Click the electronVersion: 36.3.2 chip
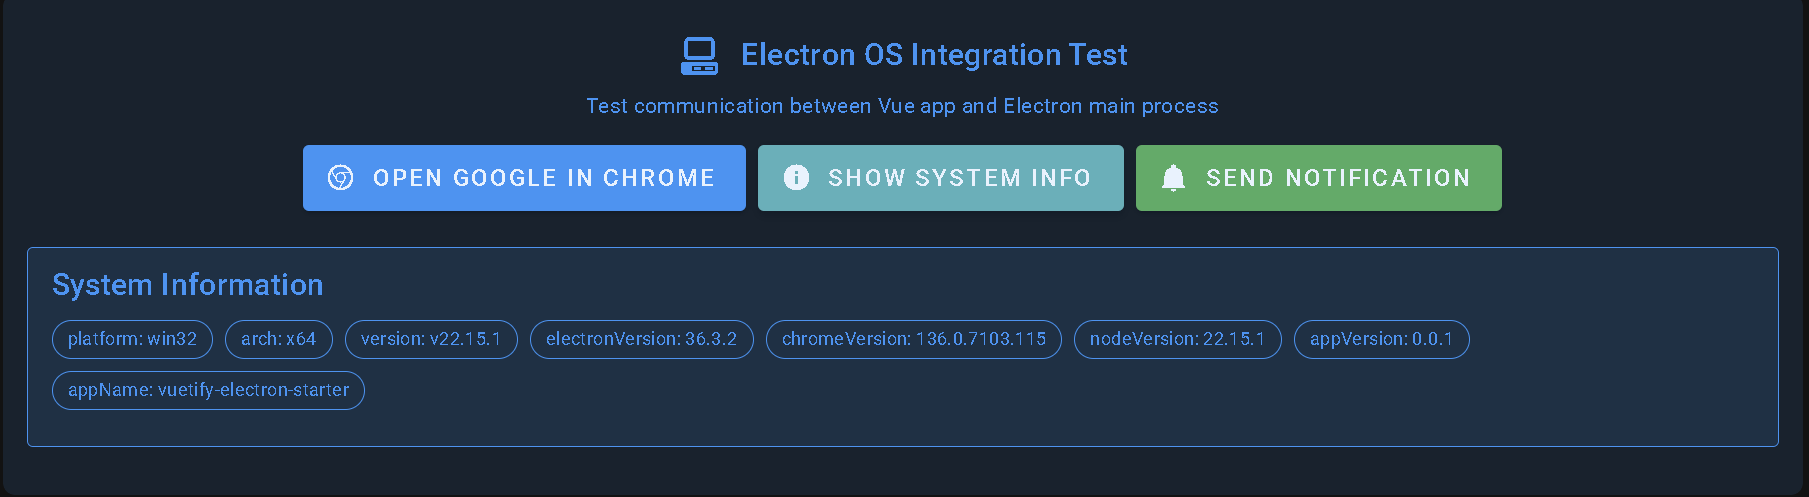The image size is (1809, 497). click(x=641, y=339)
